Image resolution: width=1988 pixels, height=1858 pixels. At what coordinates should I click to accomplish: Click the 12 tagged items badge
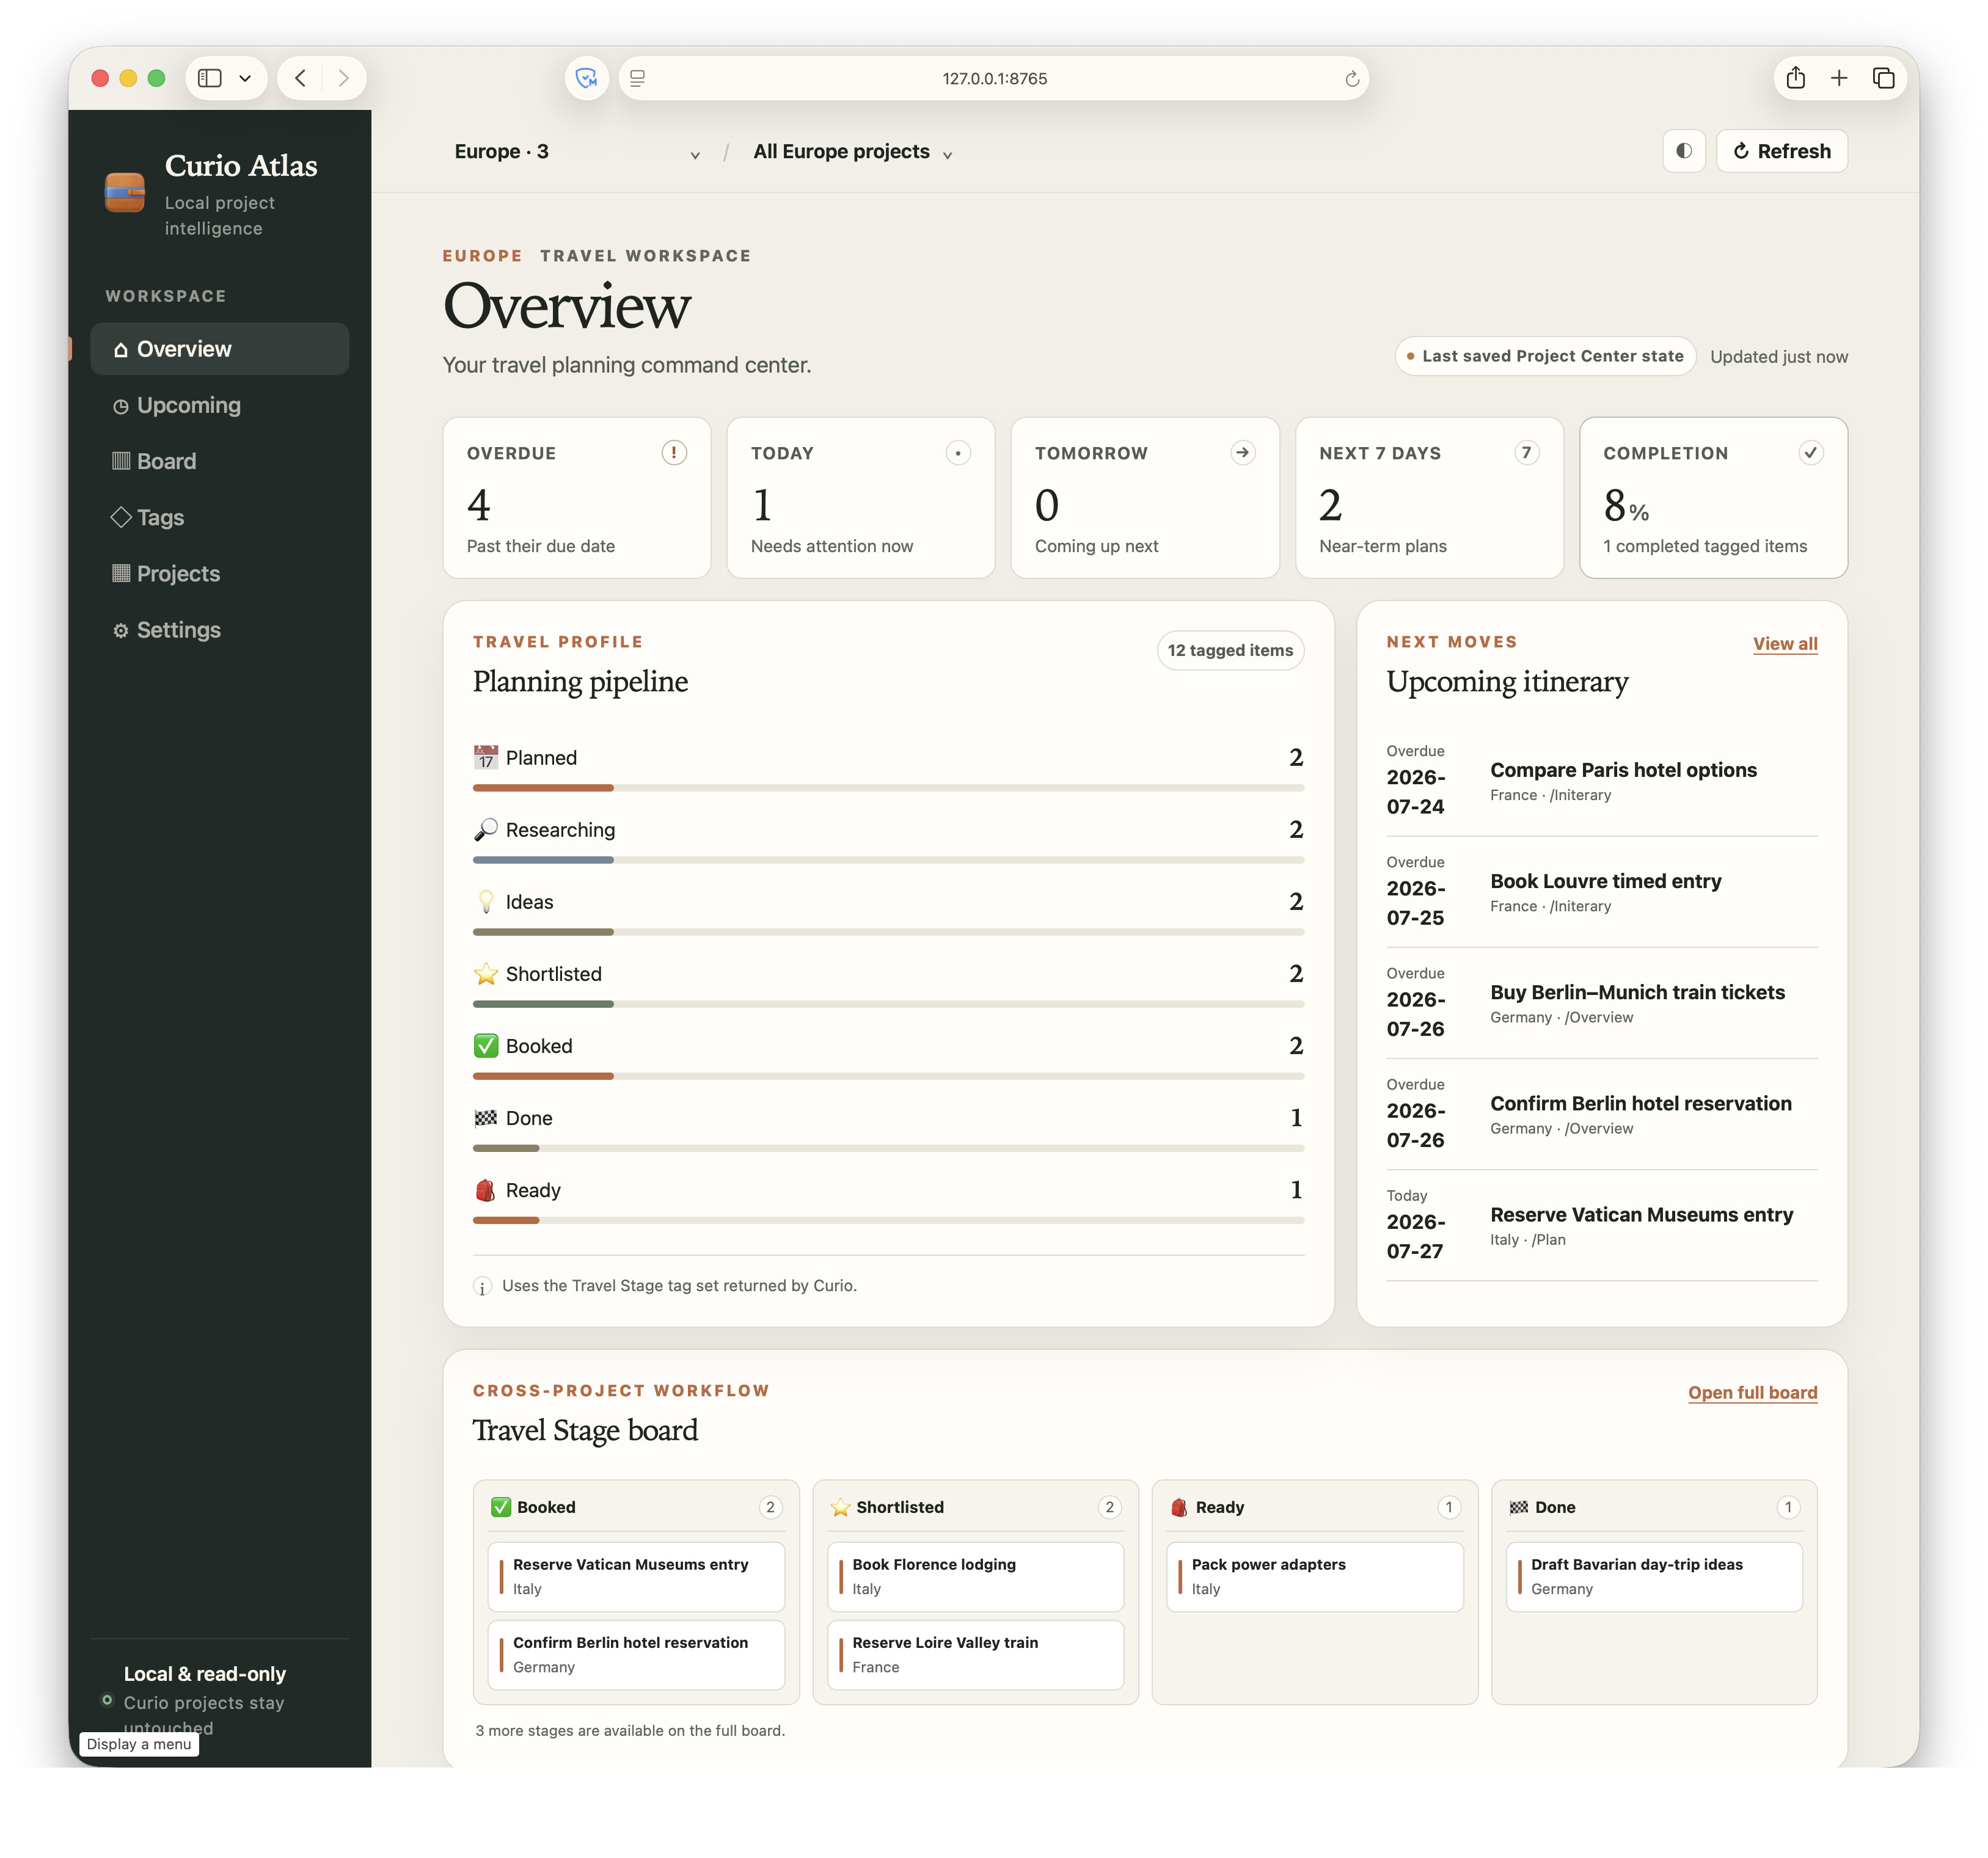pos(1230,650)
